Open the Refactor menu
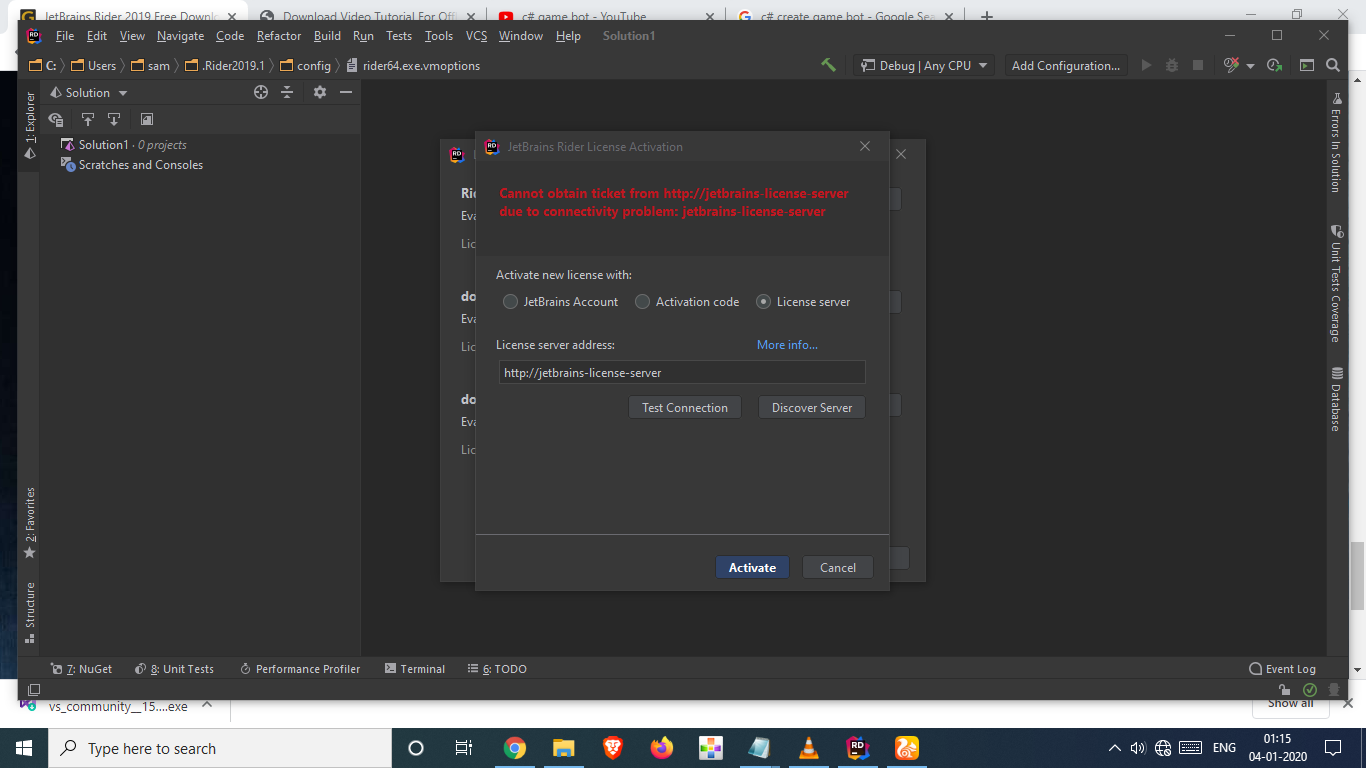Screen dimensions: 1366x768 click(x=279, y=35)
